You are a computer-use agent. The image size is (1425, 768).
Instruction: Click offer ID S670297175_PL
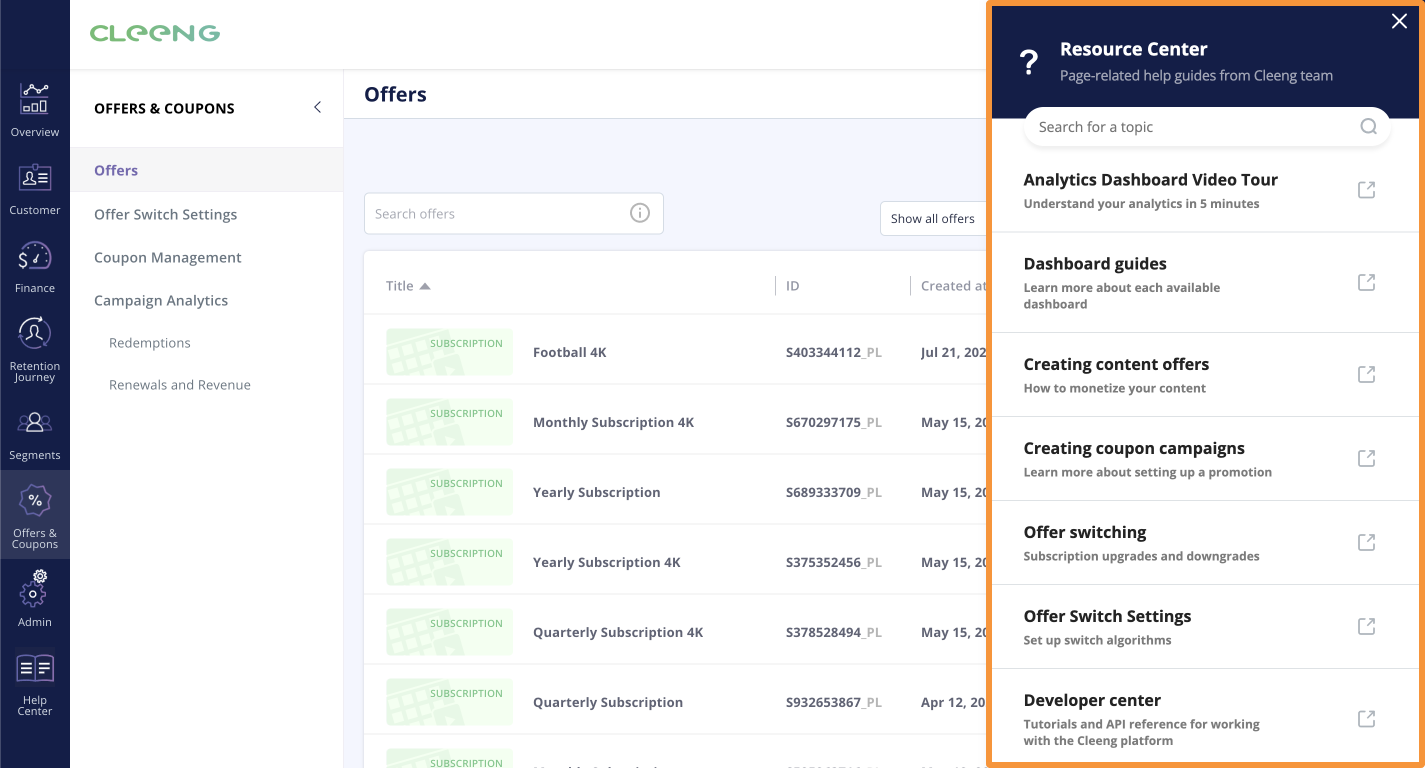(834, 422)
